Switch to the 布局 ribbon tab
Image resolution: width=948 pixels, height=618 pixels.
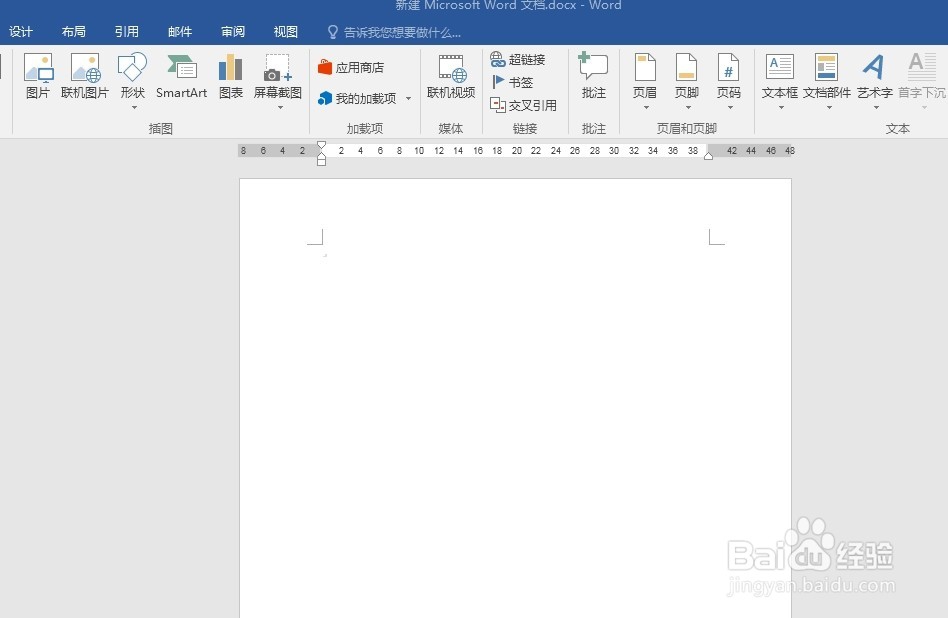click(73, 31)
